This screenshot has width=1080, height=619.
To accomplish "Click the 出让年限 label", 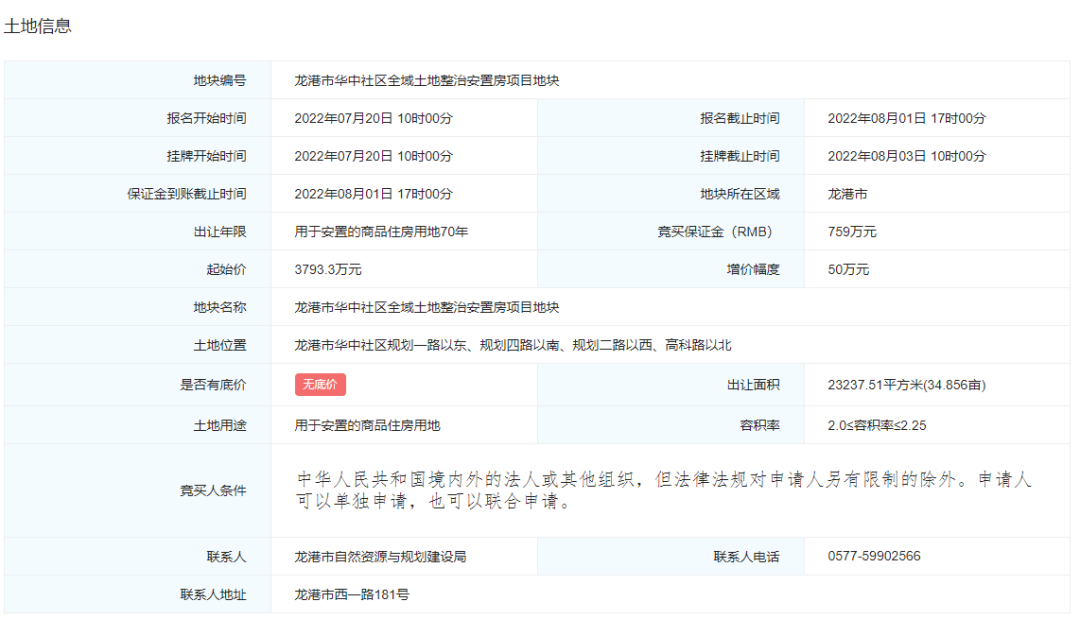I will 220,232.
